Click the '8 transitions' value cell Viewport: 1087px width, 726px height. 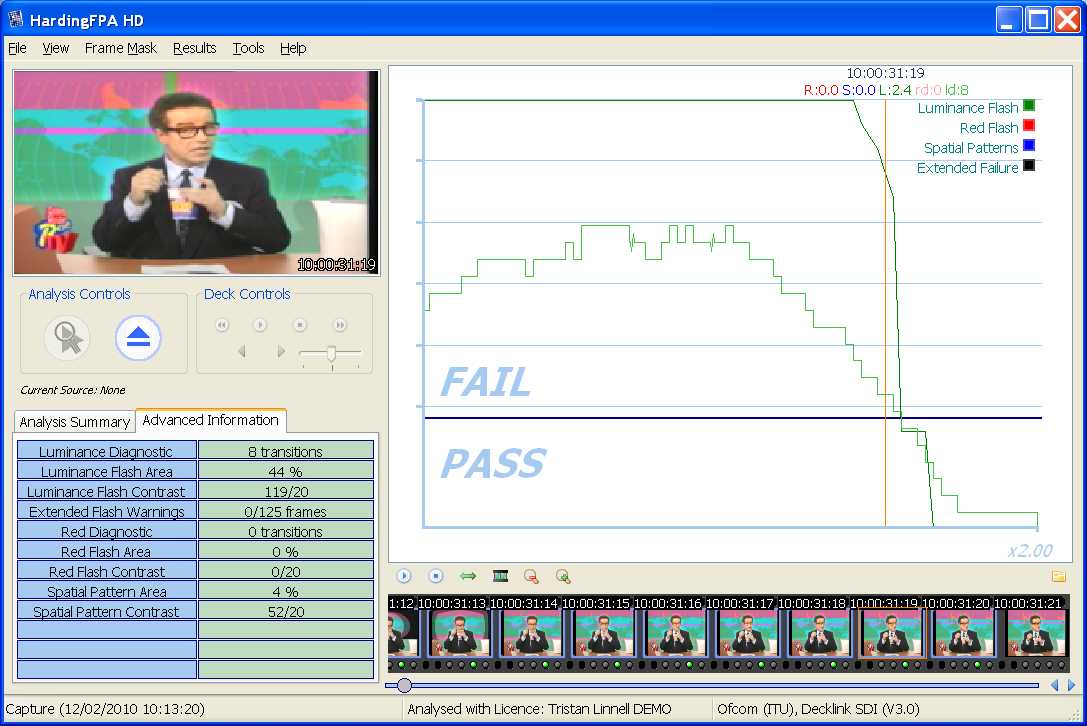click(x=286, y=451)
